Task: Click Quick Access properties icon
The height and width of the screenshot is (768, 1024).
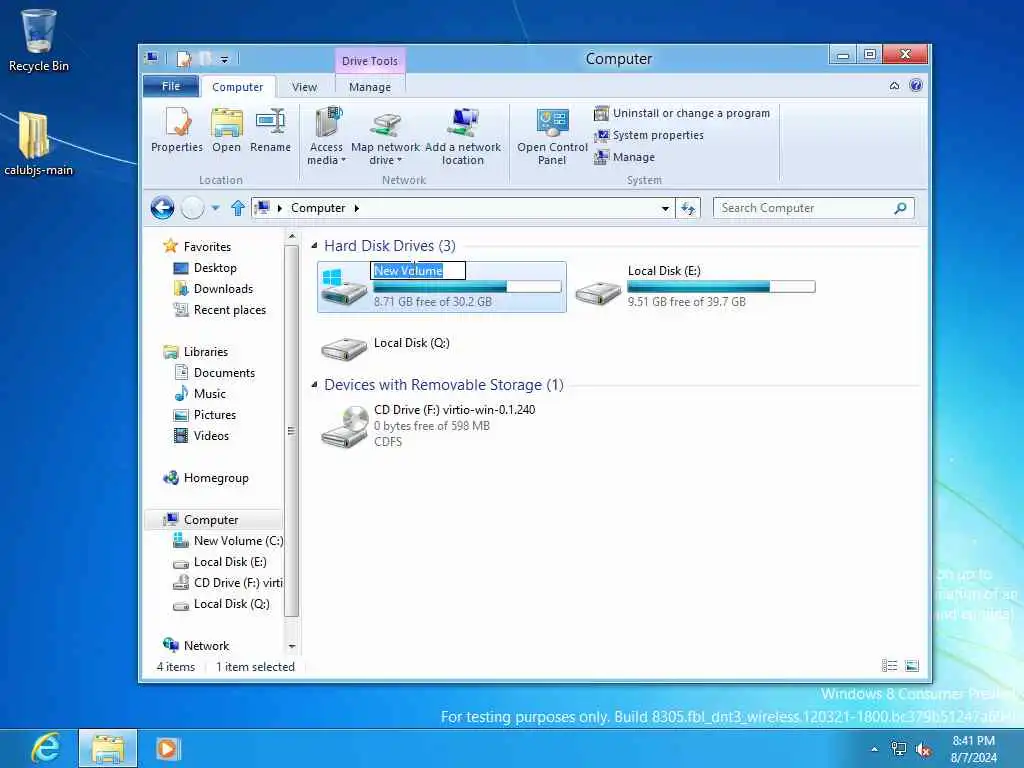Action: 184,59
